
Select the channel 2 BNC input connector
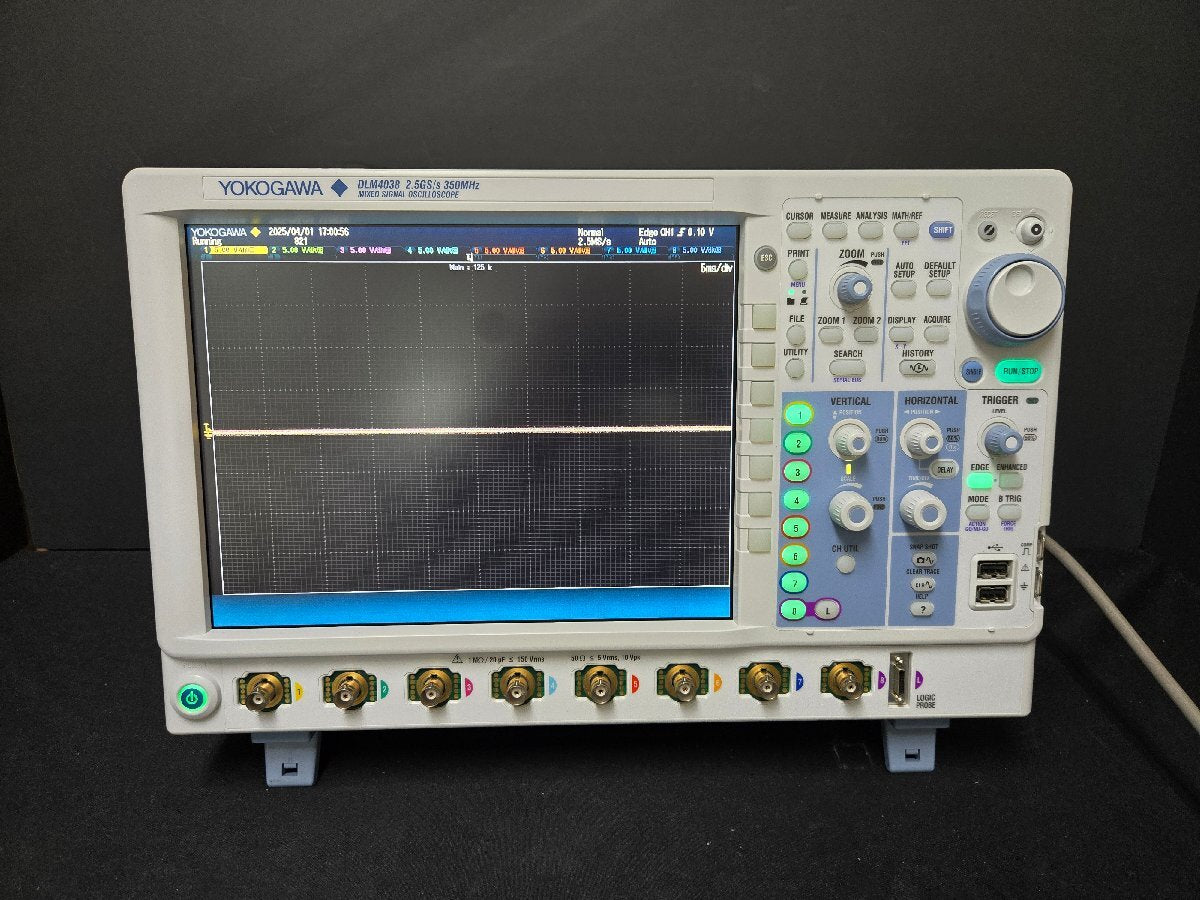click(349, 689)
